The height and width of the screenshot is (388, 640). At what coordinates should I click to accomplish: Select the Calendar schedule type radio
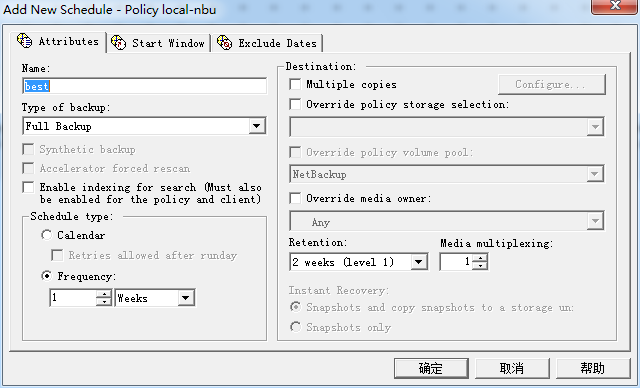pos(47,235)
